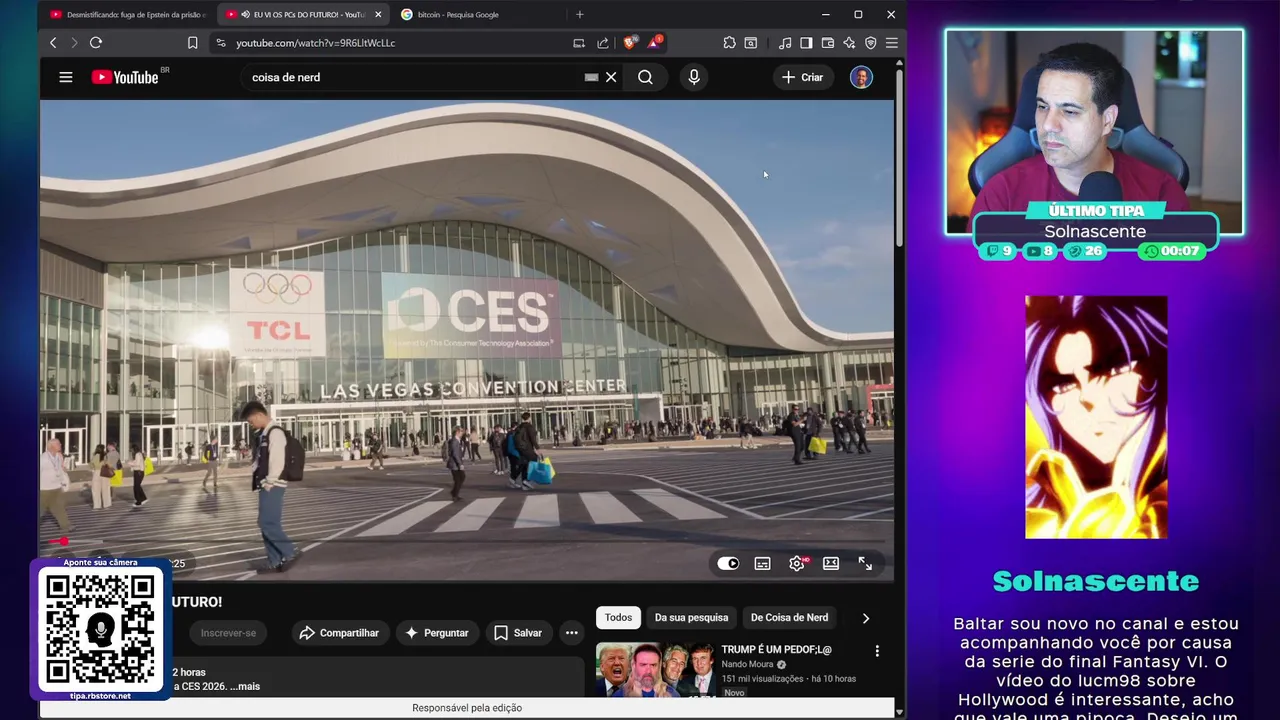Clear the YouTube search text
1280x720 pixels.
(x=611, y=77)
